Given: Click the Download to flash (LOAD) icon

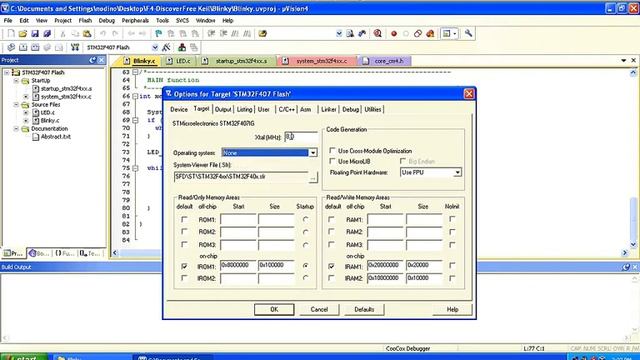Looking at the screenshot, I should click(75, 47).
